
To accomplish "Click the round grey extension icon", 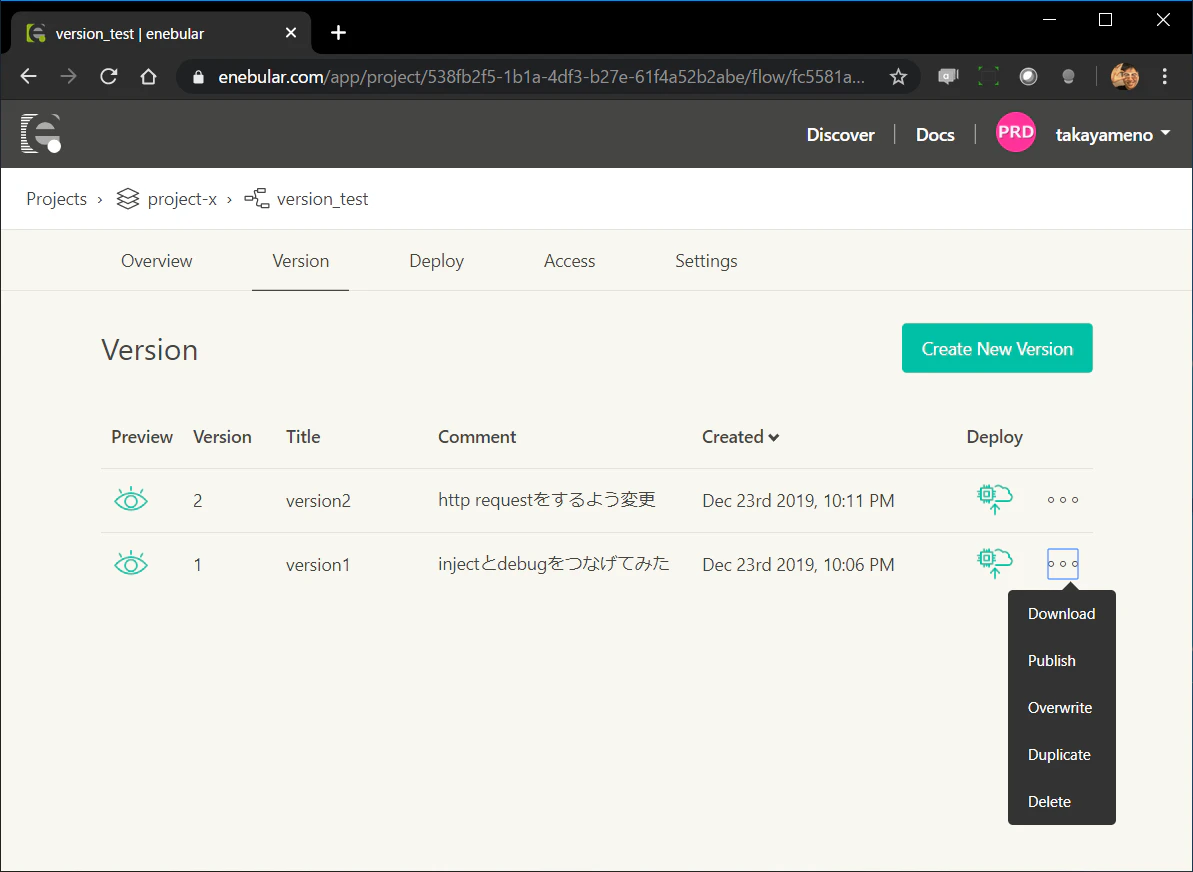I will 1028,76.
